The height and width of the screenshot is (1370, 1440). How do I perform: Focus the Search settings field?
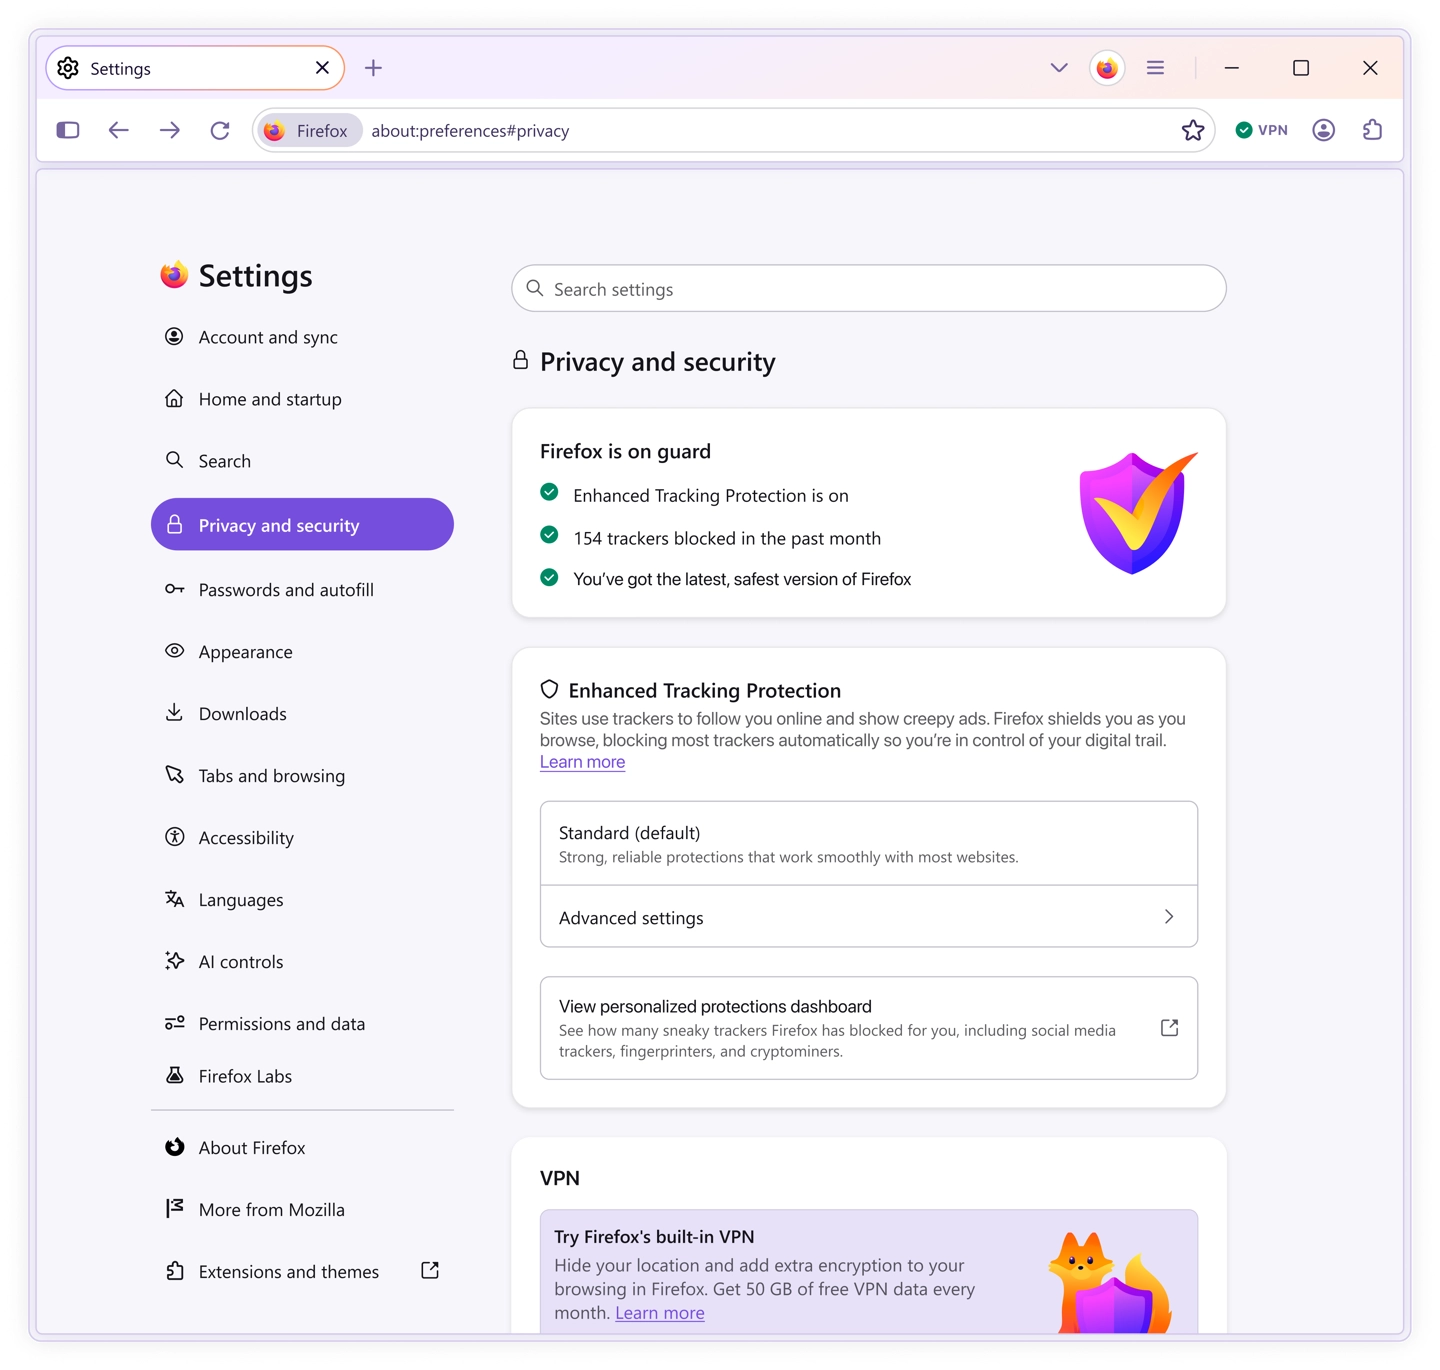coord(869,289)
